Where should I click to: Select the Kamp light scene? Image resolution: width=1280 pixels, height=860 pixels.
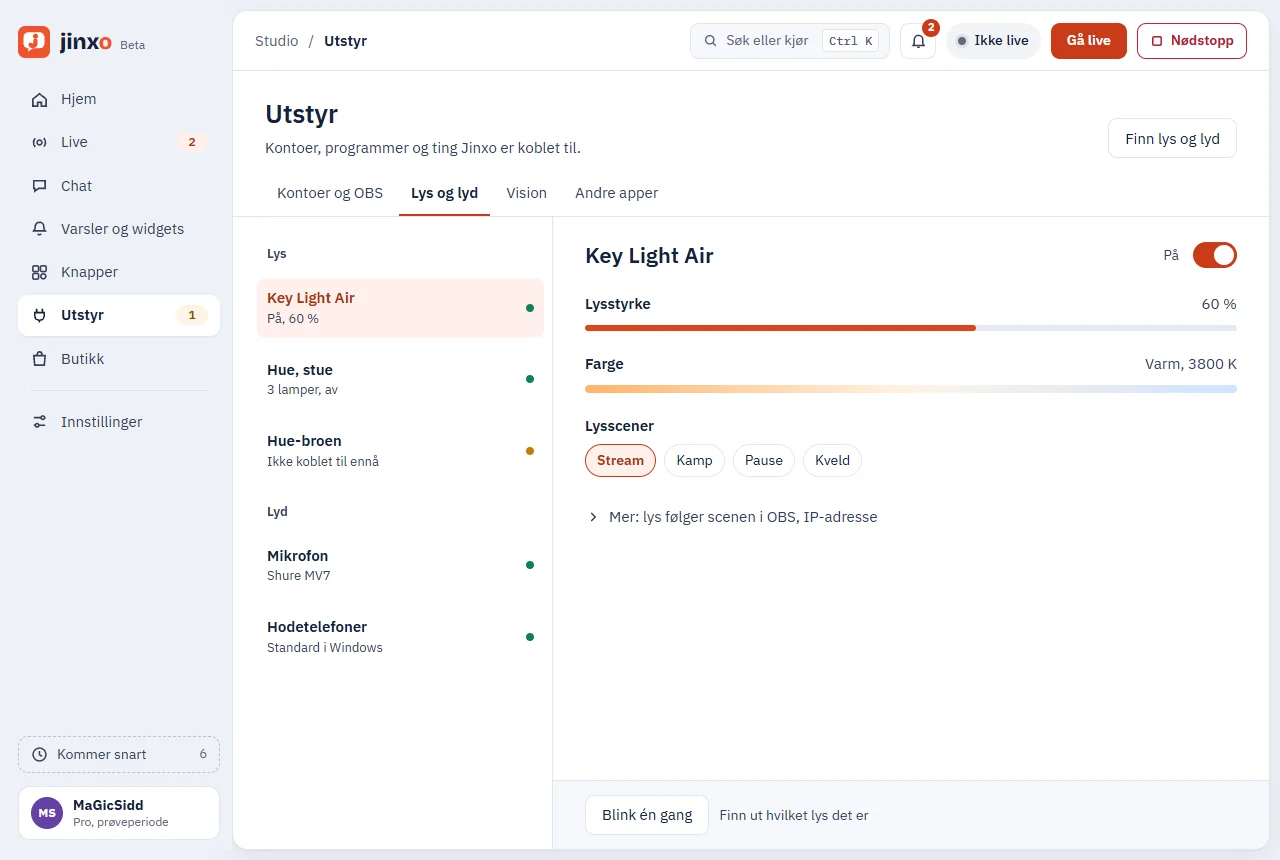point(694,460)
